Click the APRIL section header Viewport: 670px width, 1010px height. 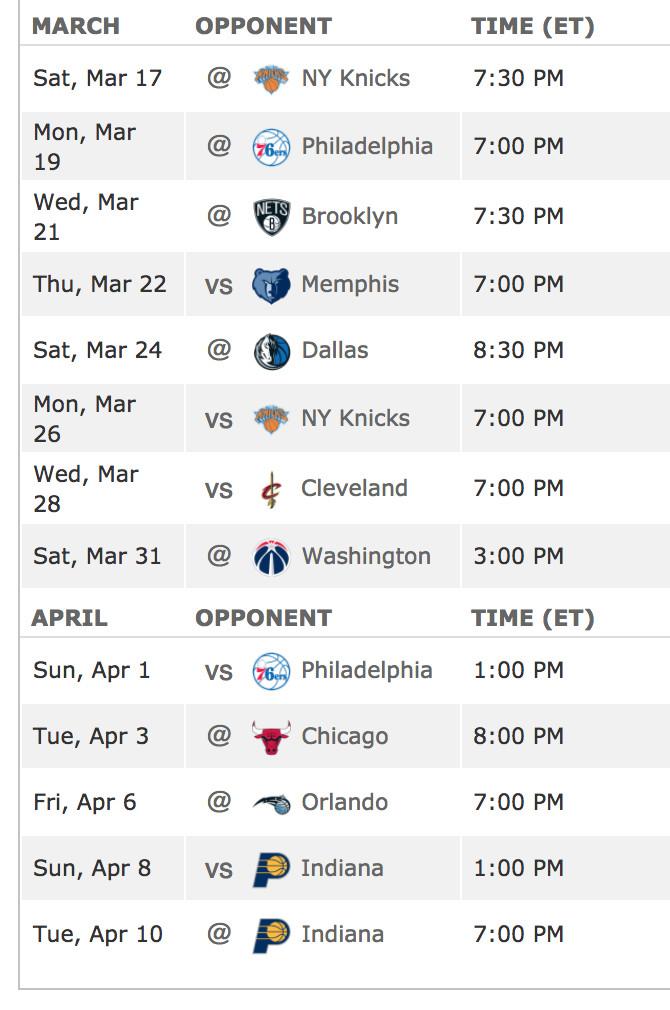(69, 618)
